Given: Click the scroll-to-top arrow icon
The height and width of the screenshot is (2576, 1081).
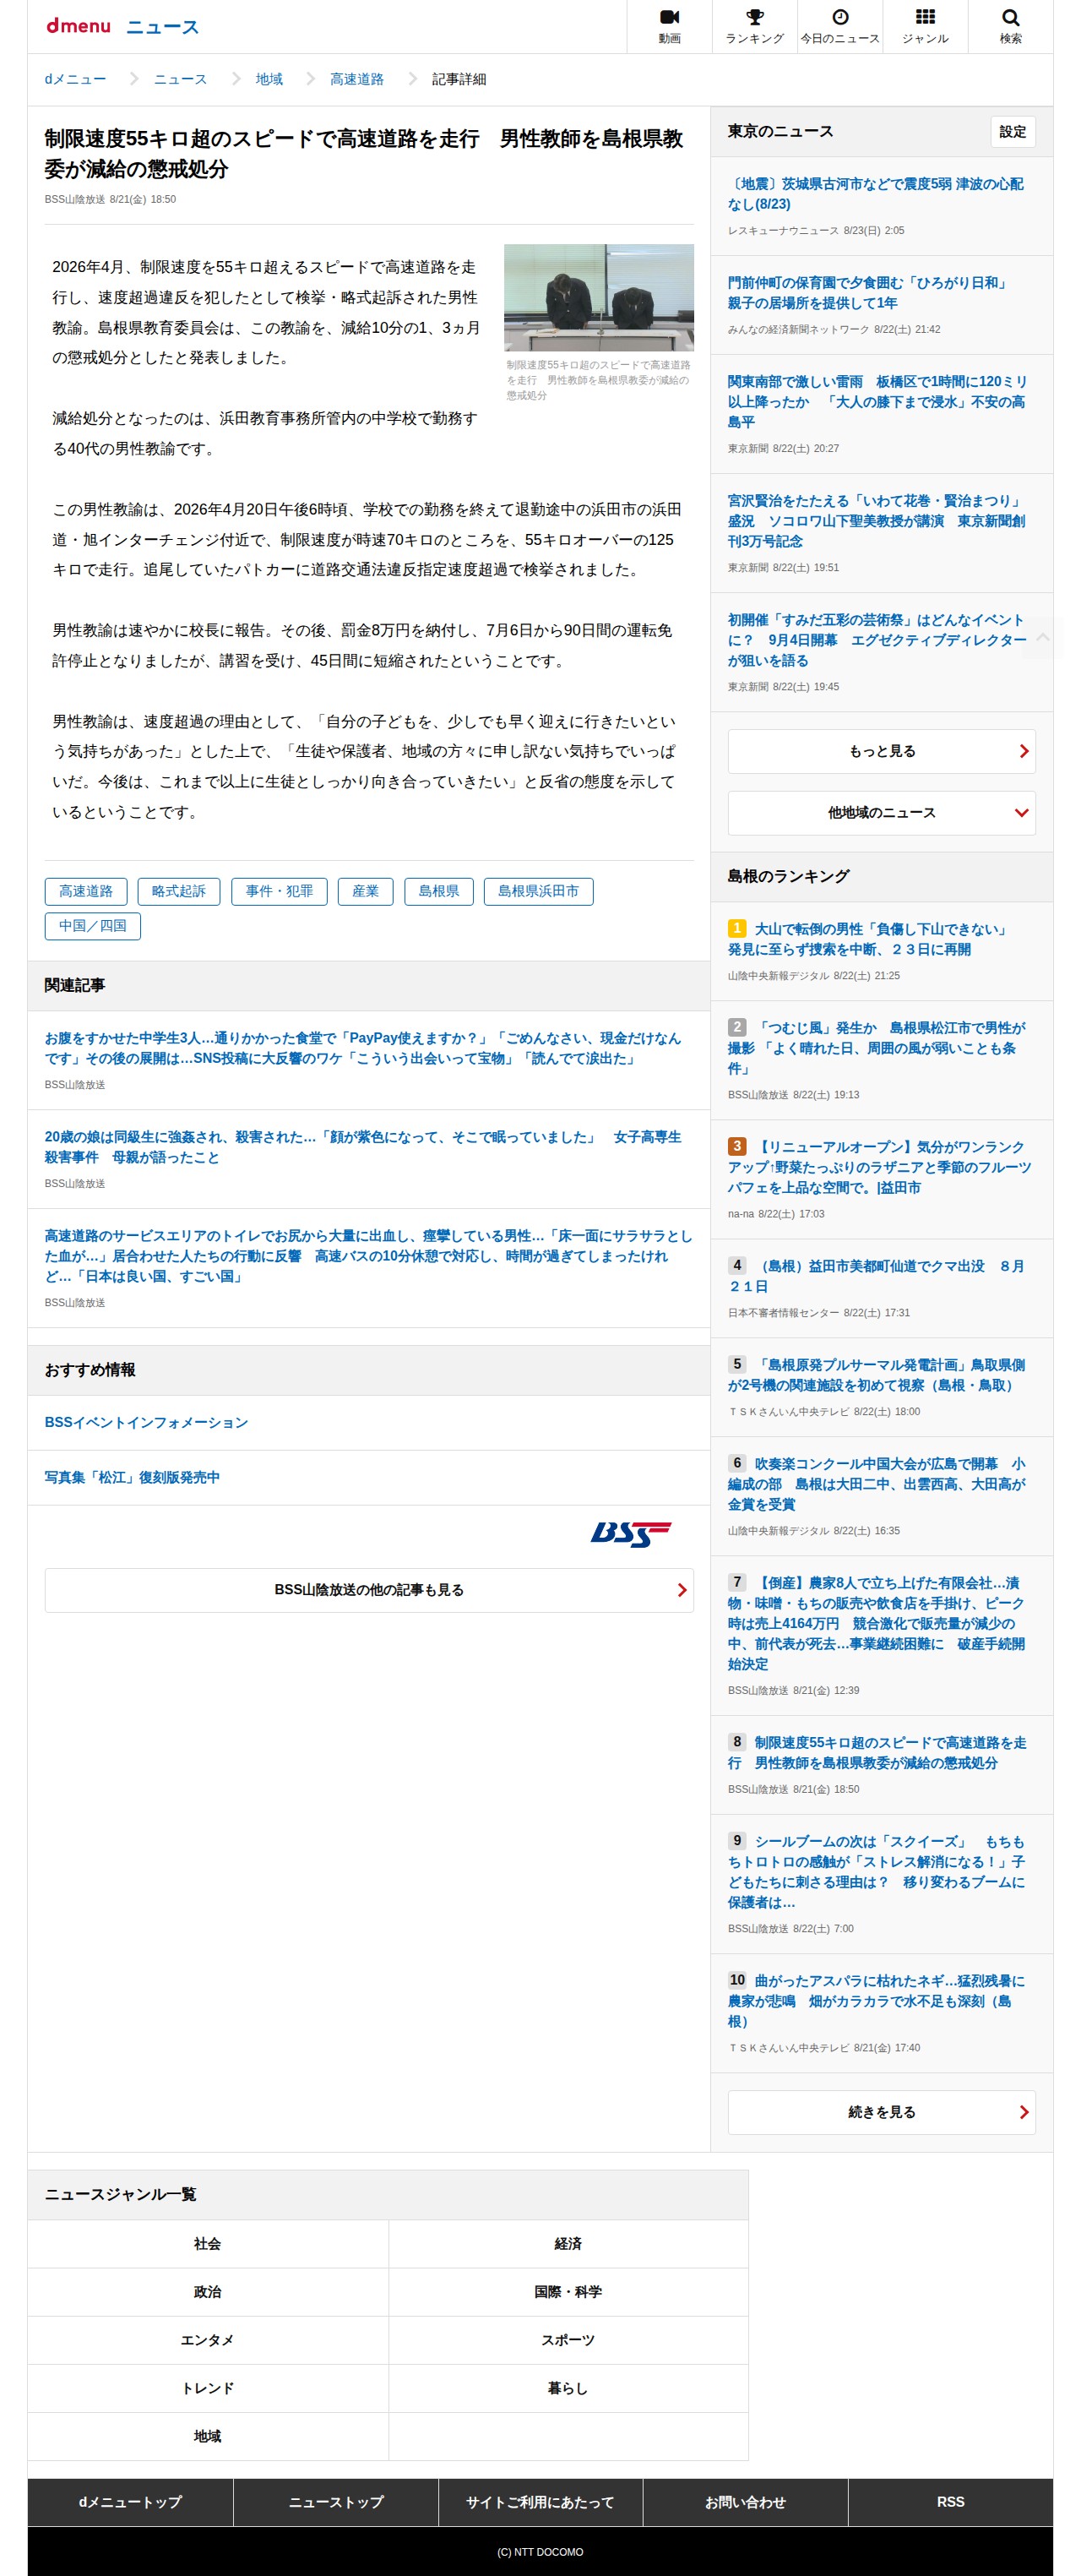Looking at the screenshot, I should coord(1042,637).
